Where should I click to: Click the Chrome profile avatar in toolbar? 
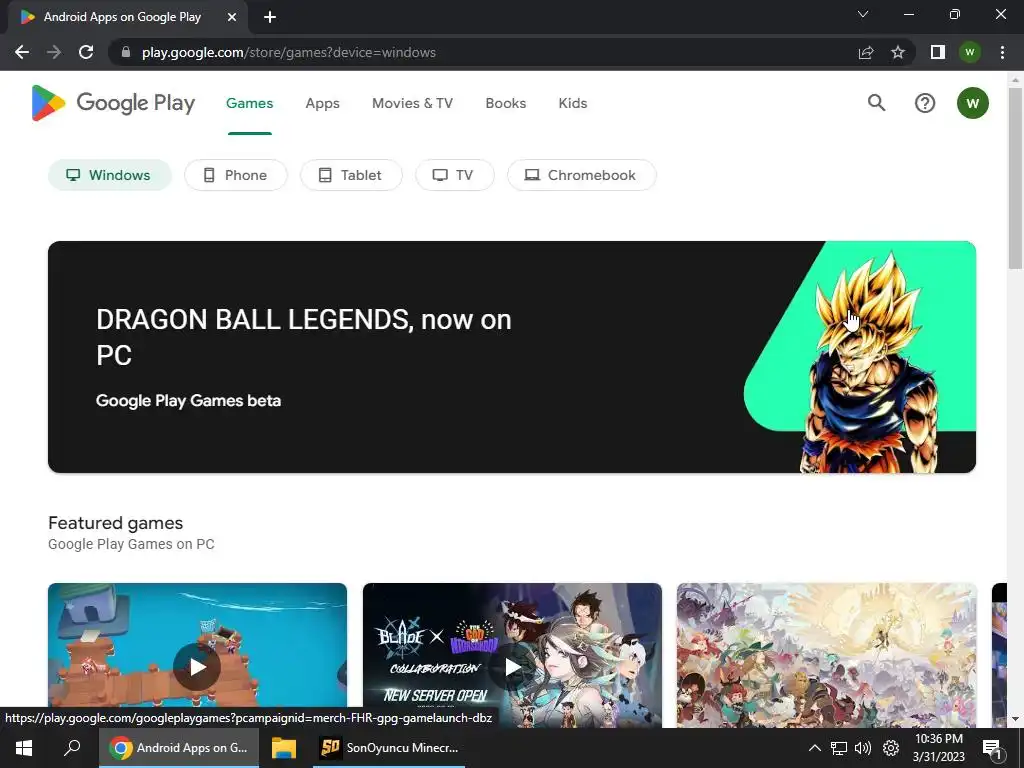click(969, 52)
